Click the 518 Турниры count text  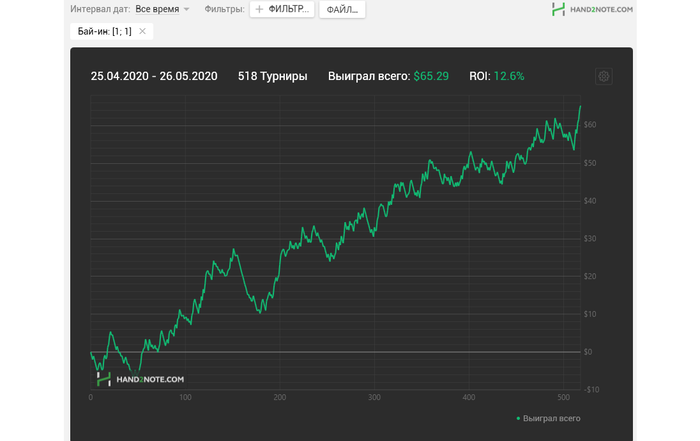point(272,76)
